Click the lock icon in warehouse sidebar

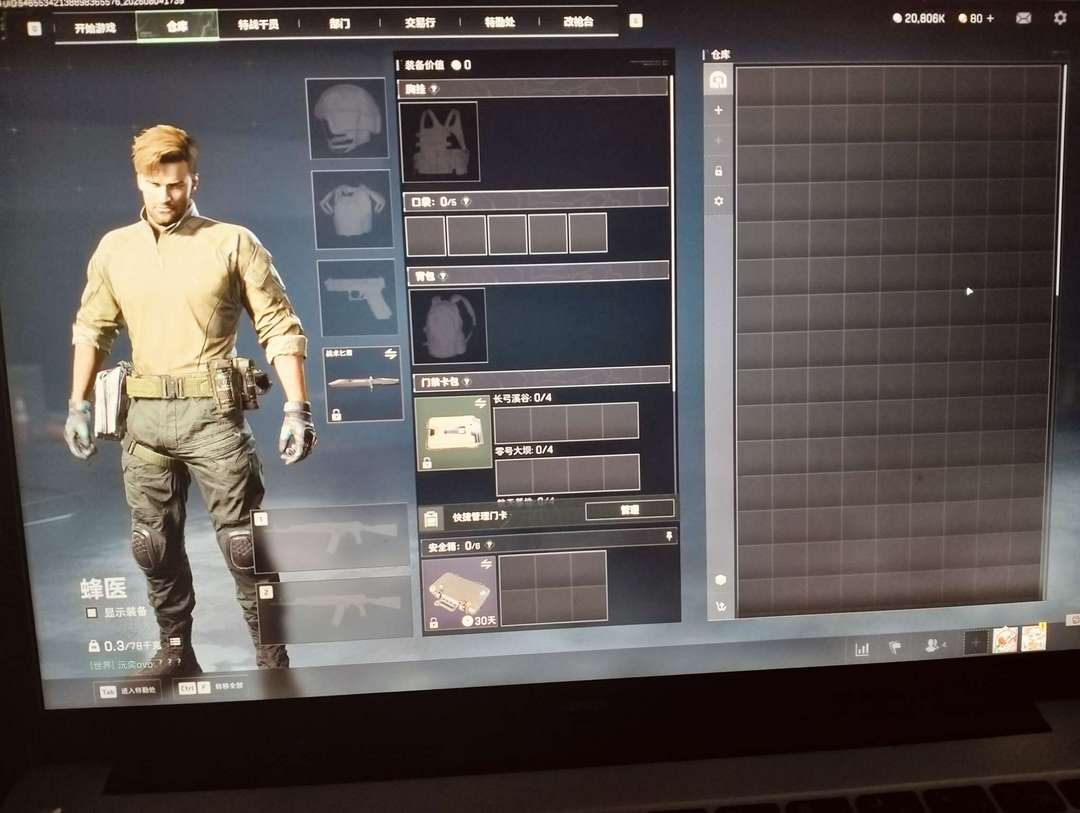click(718, 171)
